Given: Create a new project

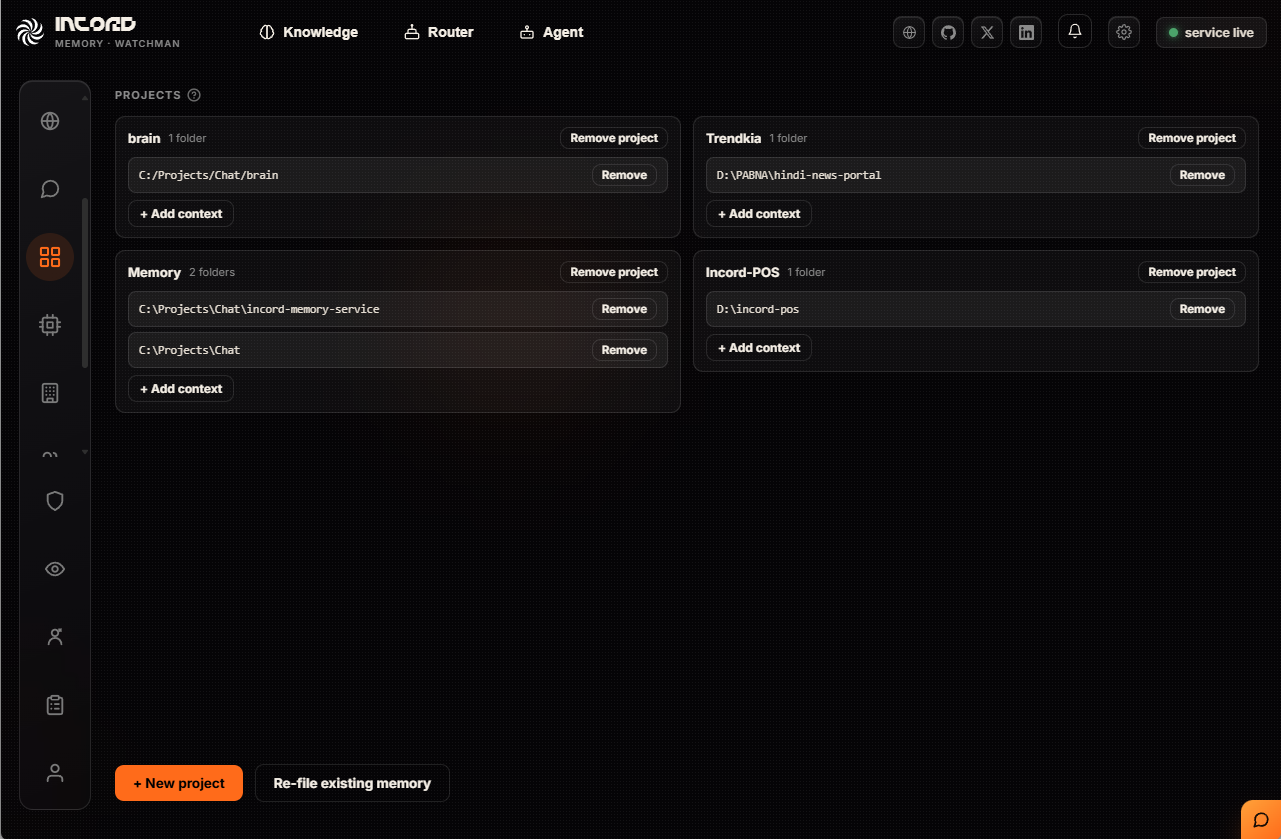Looking at the screenshot, I should pos(179,783).
